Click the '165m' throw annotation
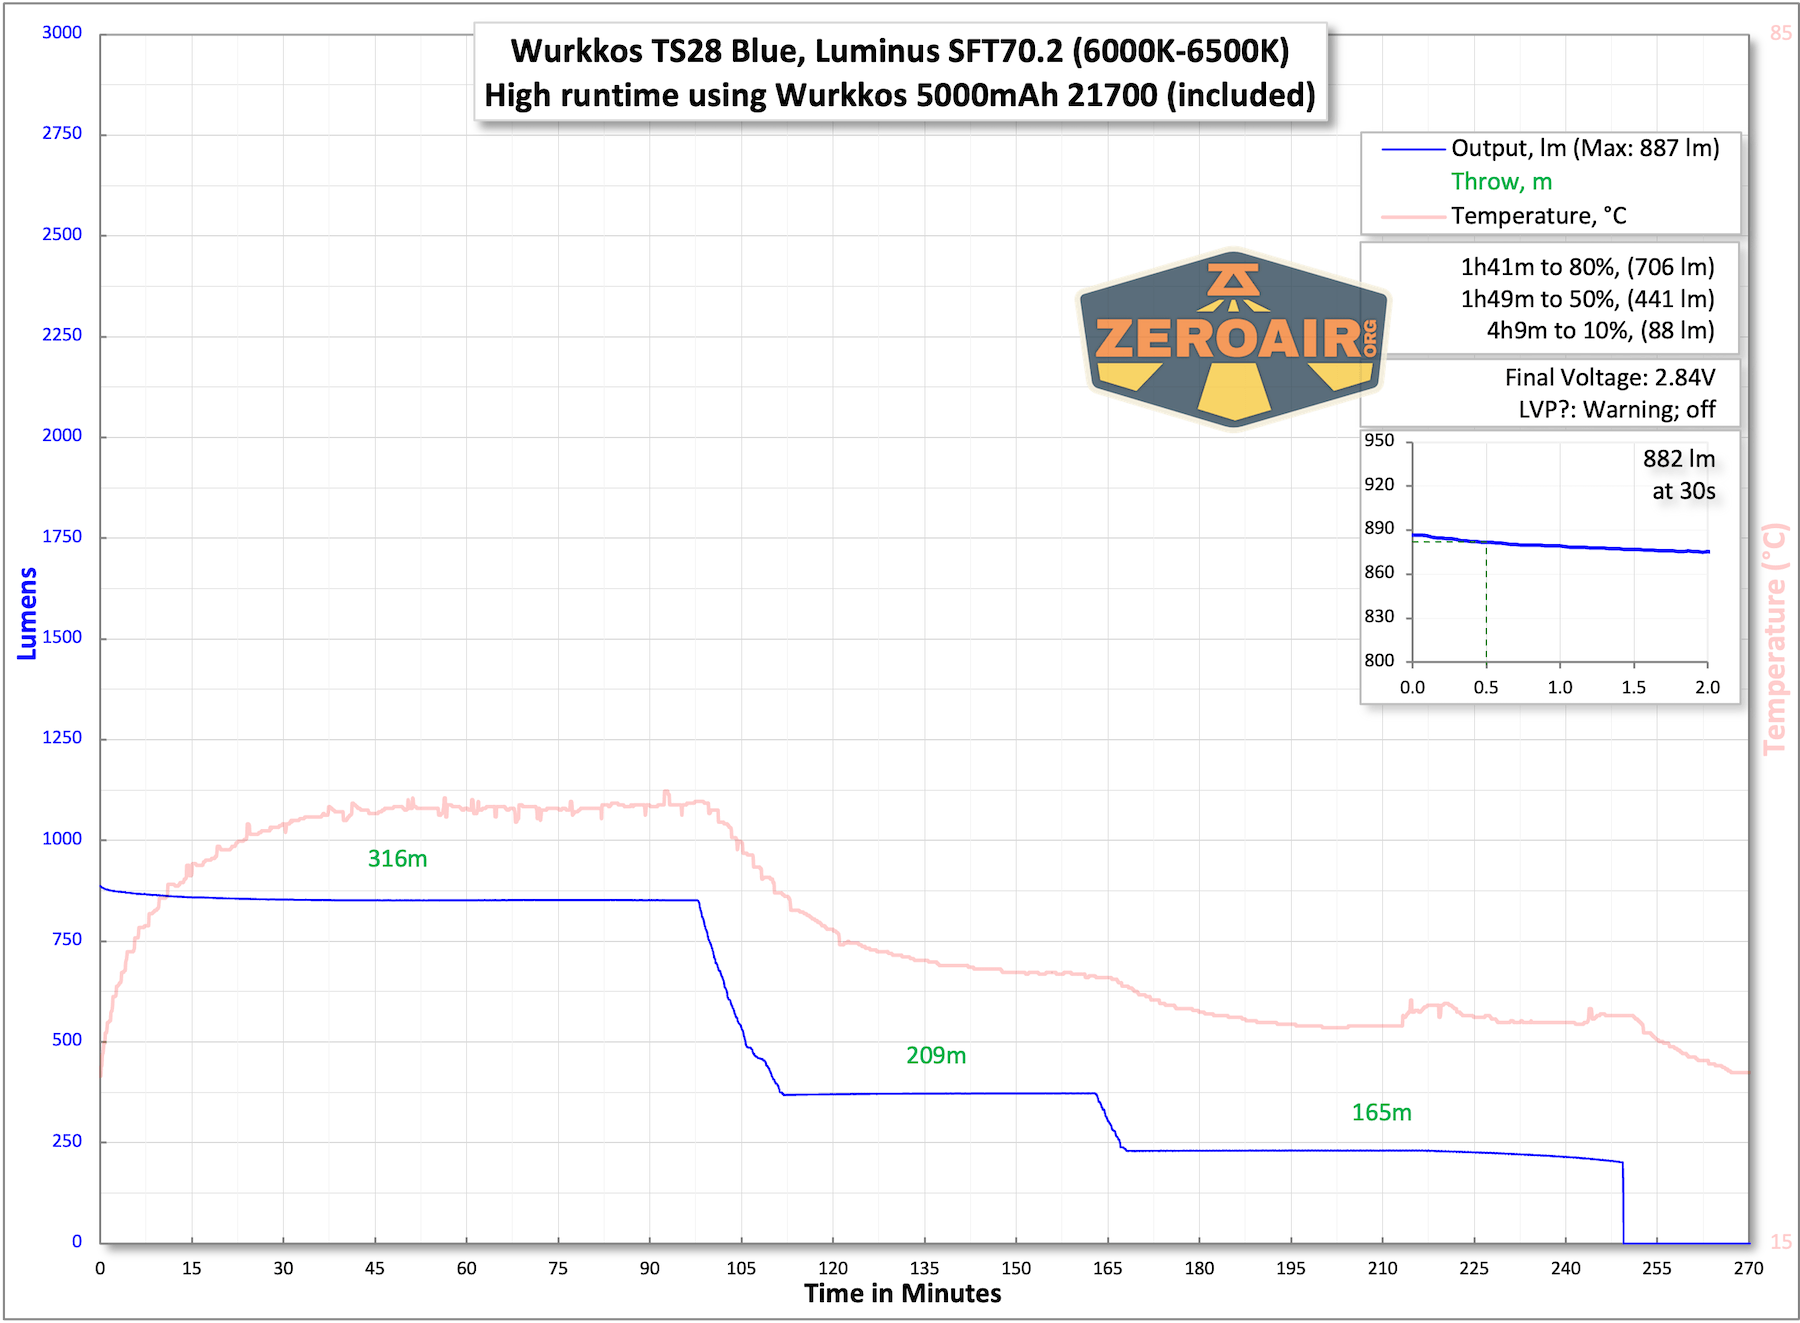The image size is (1800, 1323). click(x=1381, y=1113)
